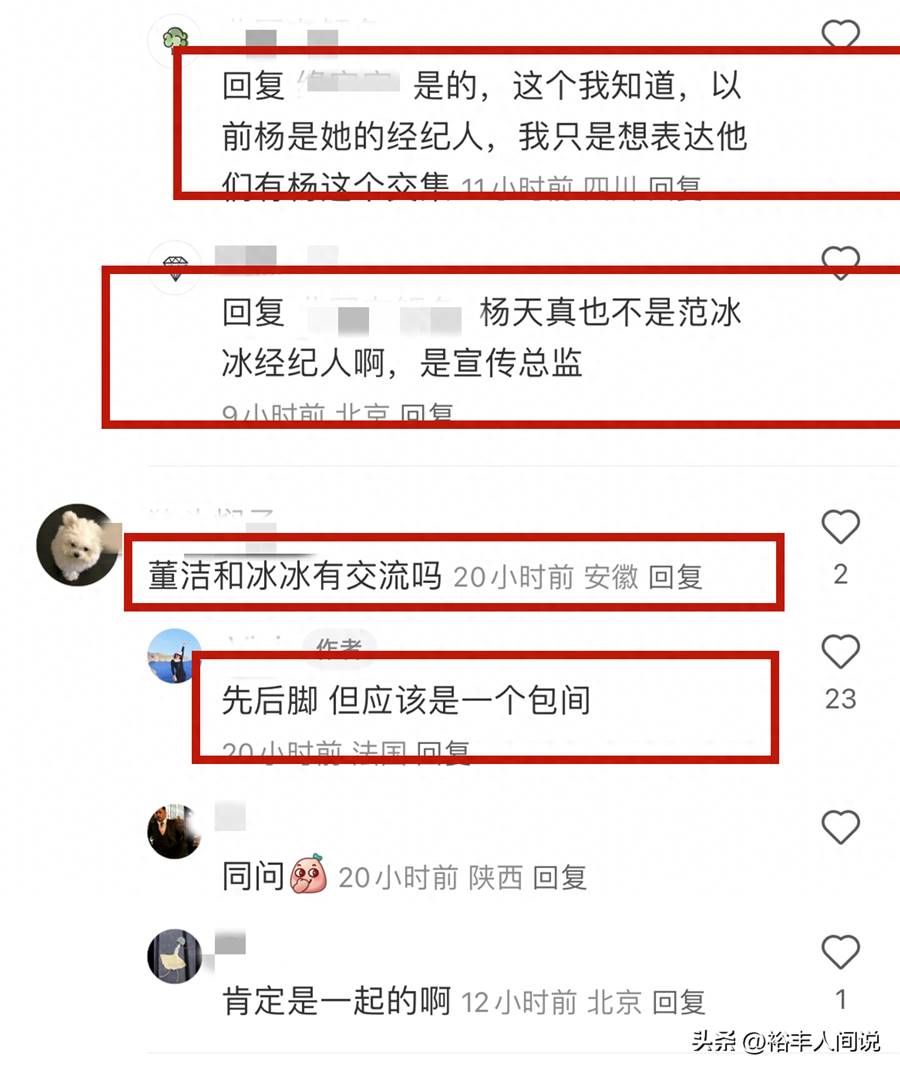Tap the 作者 badge next to author
This screenshot has height=1072, width=900.
point(339,645)
